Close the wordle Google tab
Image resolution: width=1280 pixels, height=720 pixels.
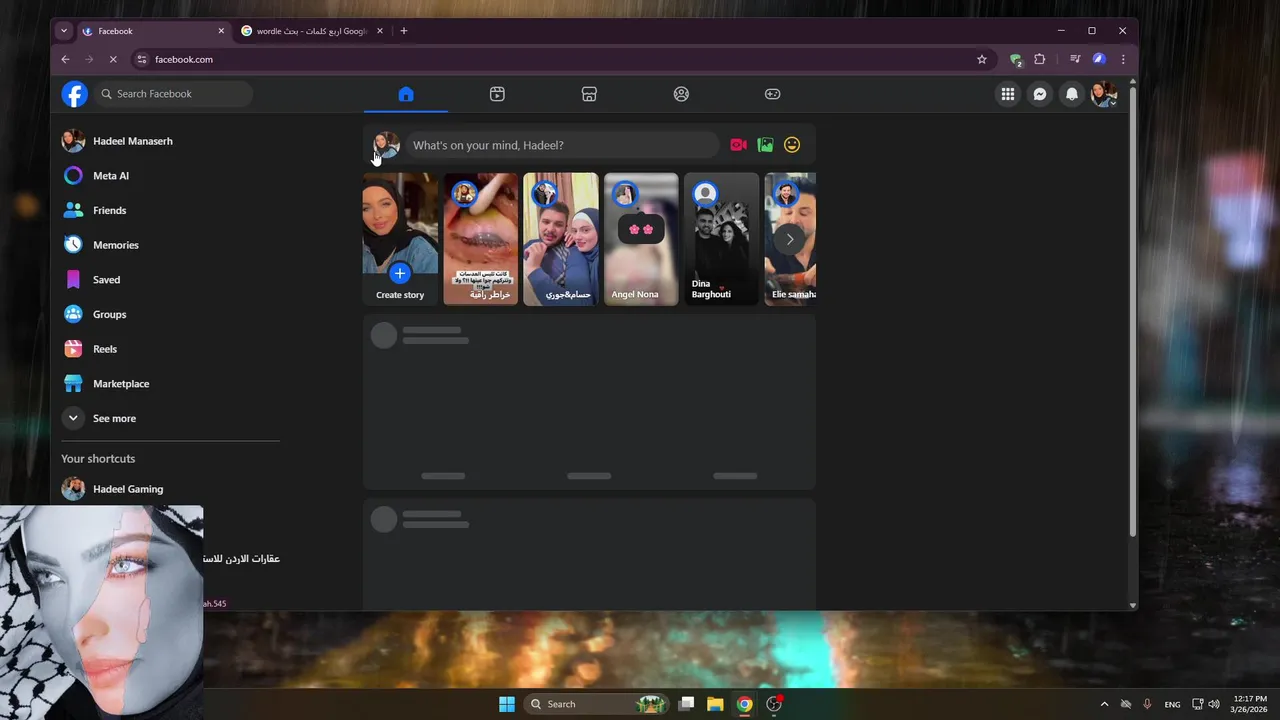coord(380,31)
